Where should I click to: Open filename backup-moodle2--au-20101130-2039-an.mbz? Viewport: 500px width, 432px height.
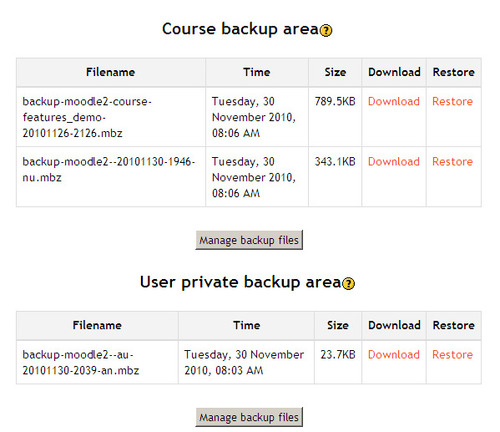[81, 363]
